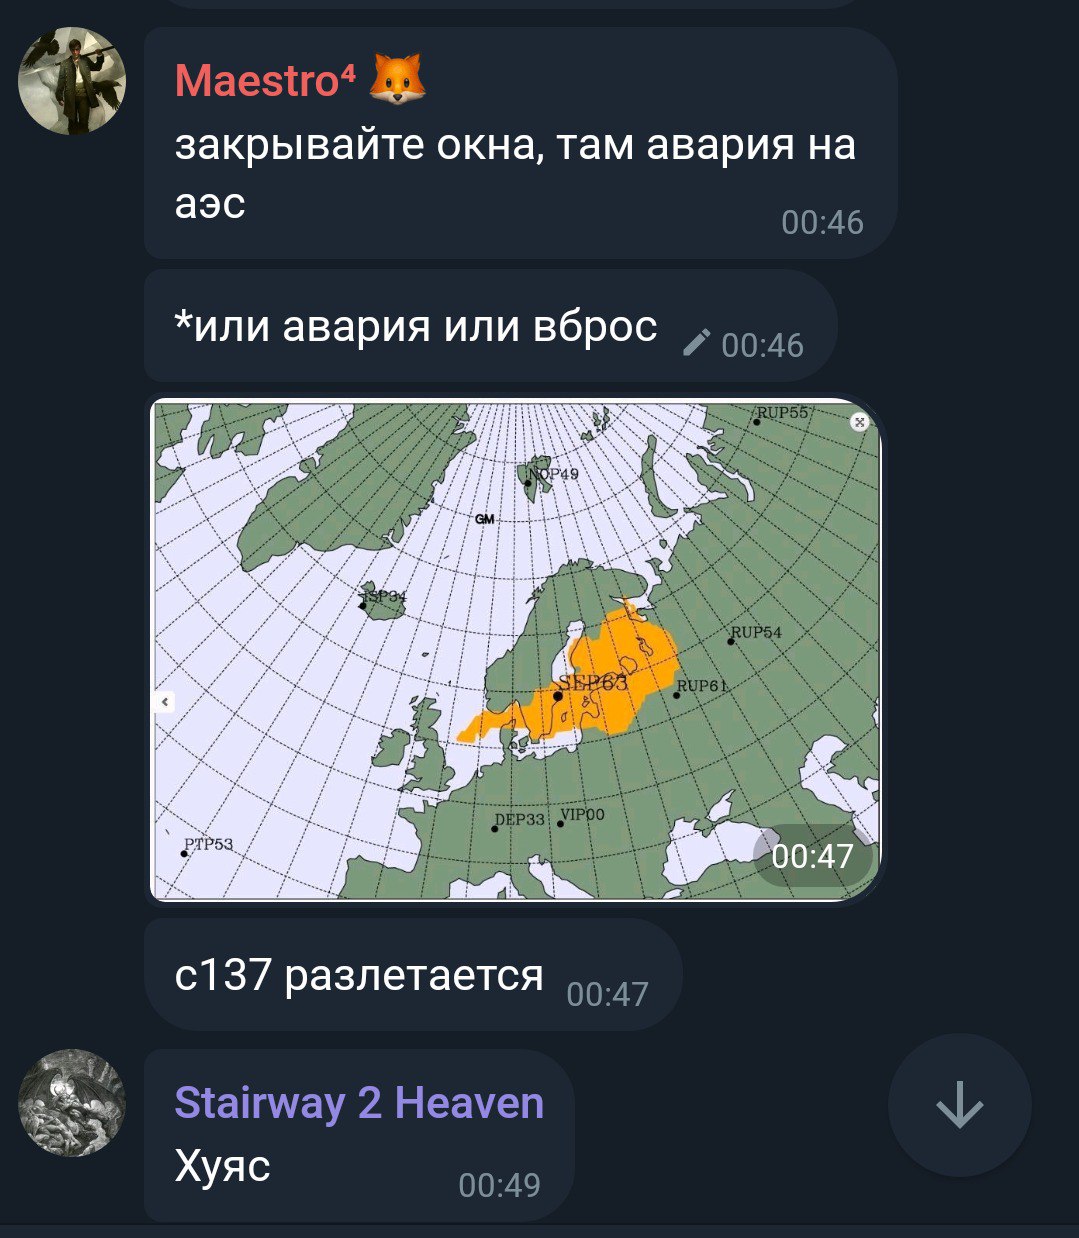Click the pencil edited icon on message
Viewport: 1079px width, 1238px height.
[695, 343]
